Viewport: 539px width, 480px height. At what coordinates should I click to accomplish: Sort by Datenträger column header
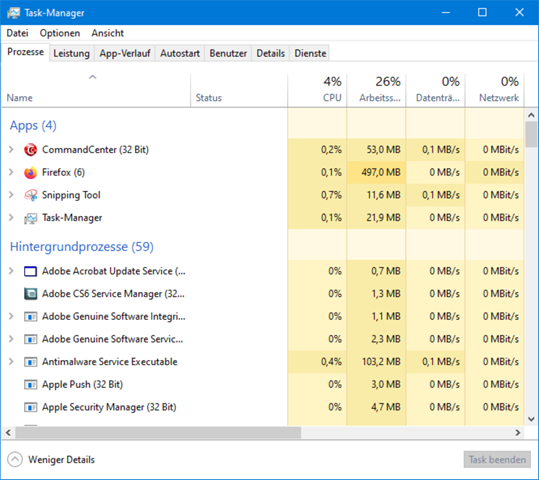[x=435, y=90]
